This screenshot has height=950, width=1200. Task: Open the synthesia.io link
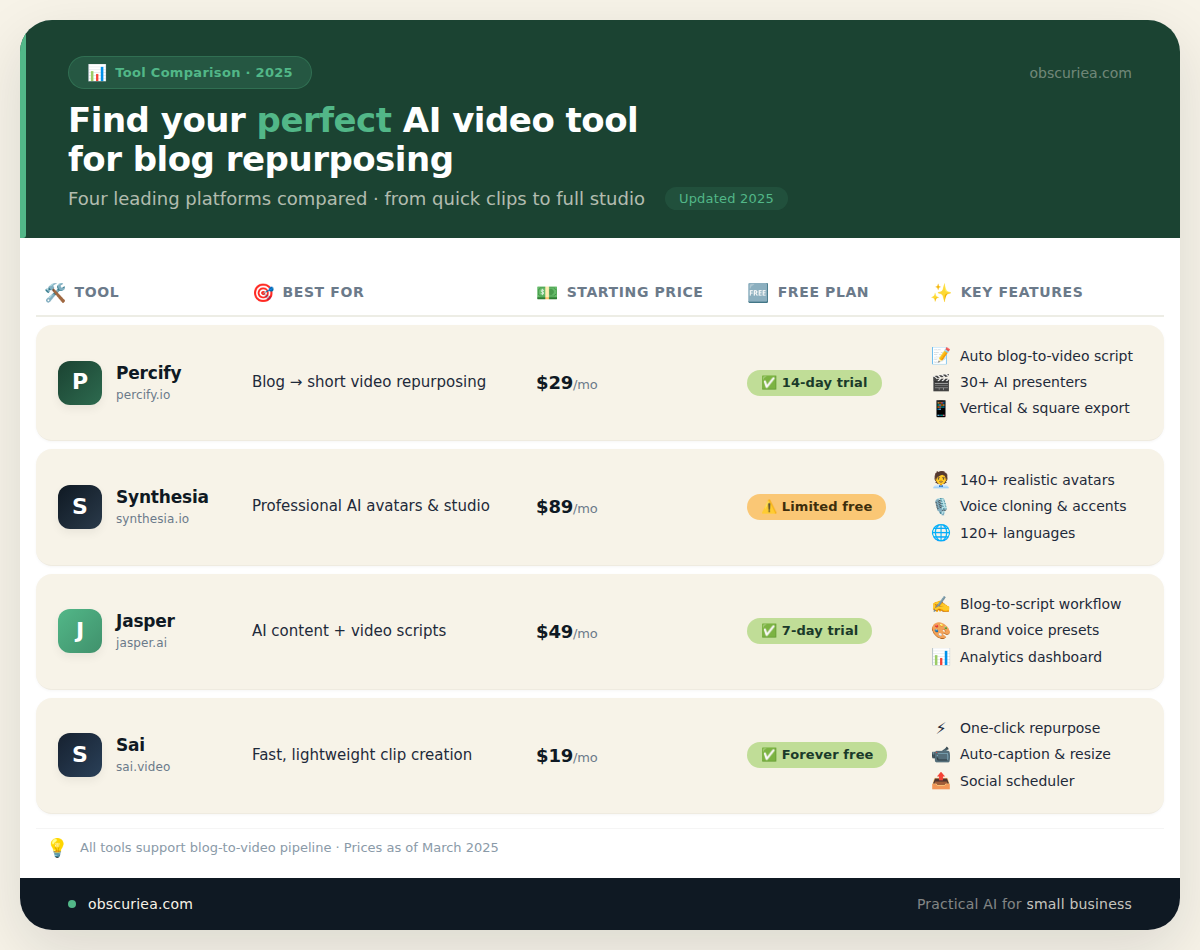152,519
